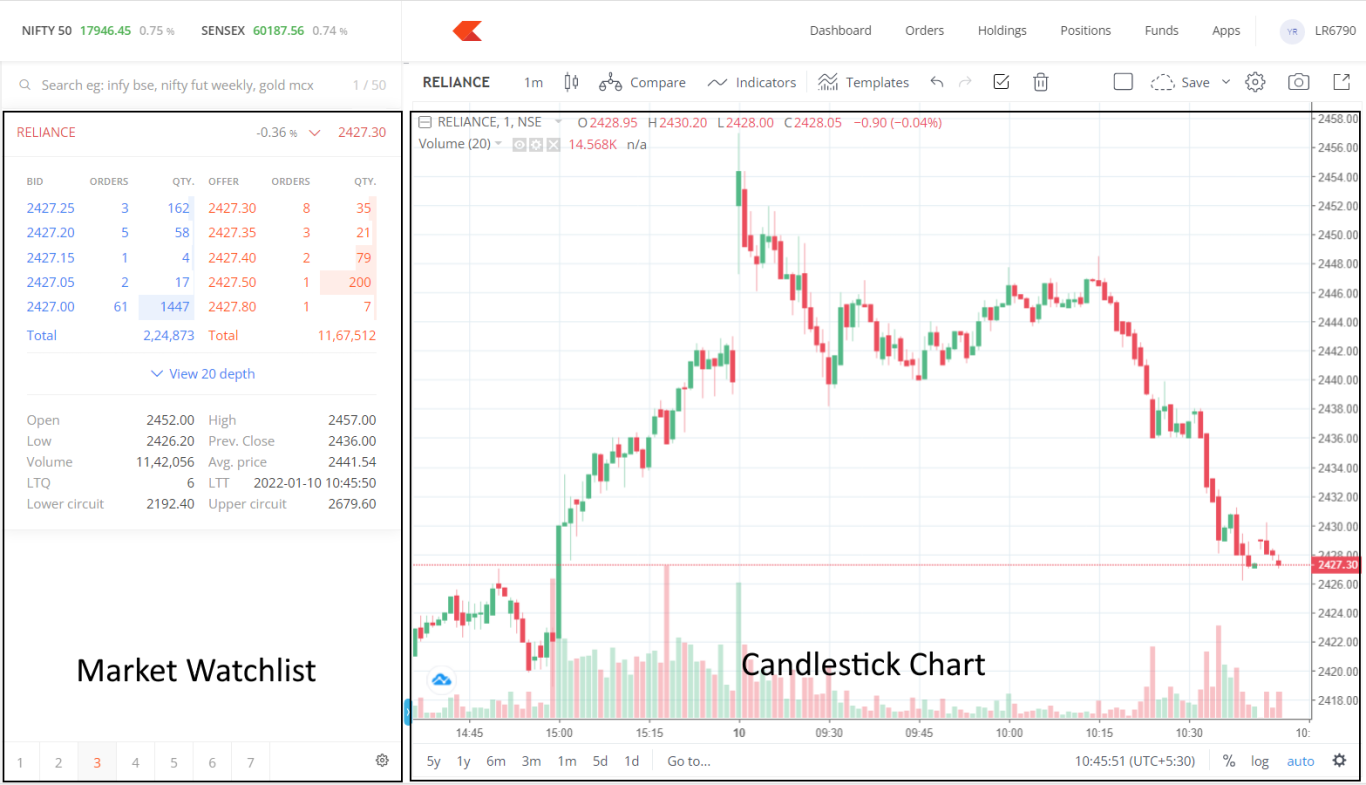Click the blue cloud icon on chart

(441, 680)
